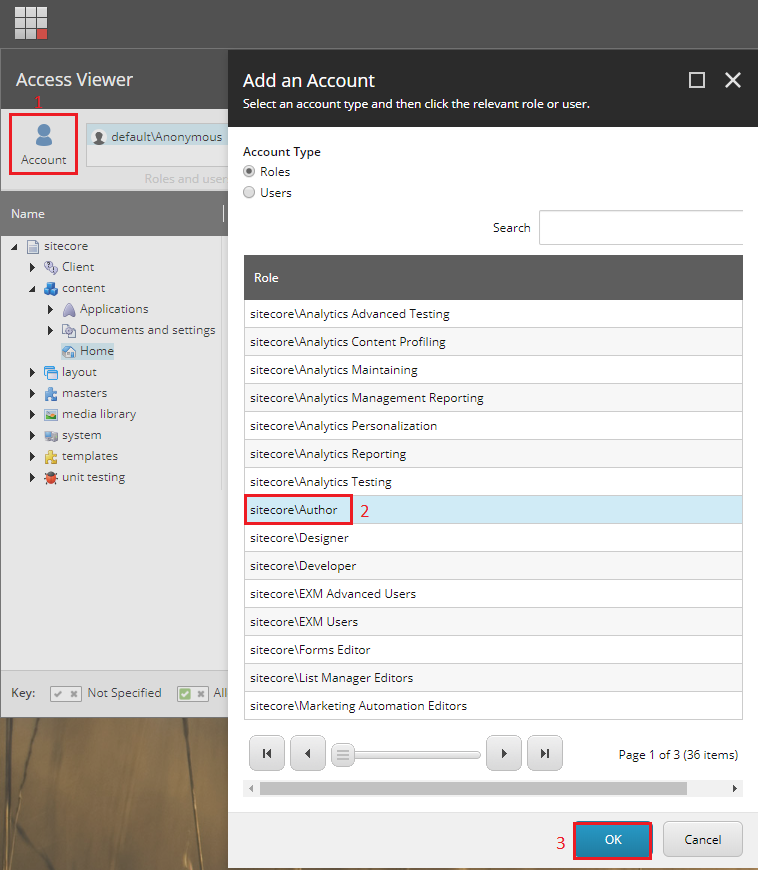Image resolution: width=758 pixels, height=870 pixels.
Task: Expand the masters tree node
Action: pos(32,393)
